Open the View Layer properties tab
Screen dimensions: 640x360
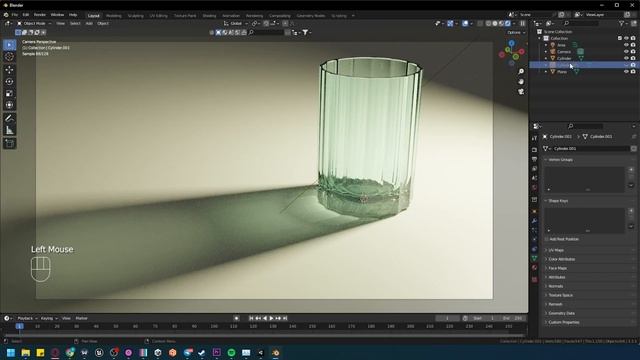[534, 169]
